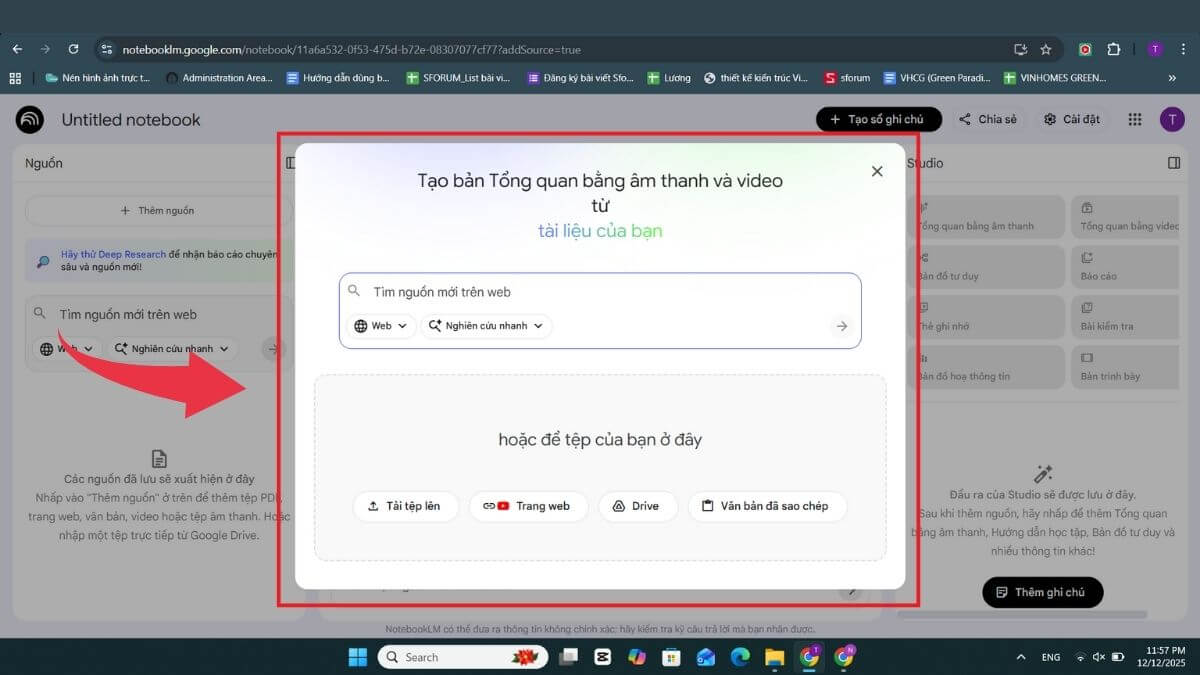The image size is (1200, 675).
Task: Collapse the Studio panel
Action: click(x=1172, y=163)
